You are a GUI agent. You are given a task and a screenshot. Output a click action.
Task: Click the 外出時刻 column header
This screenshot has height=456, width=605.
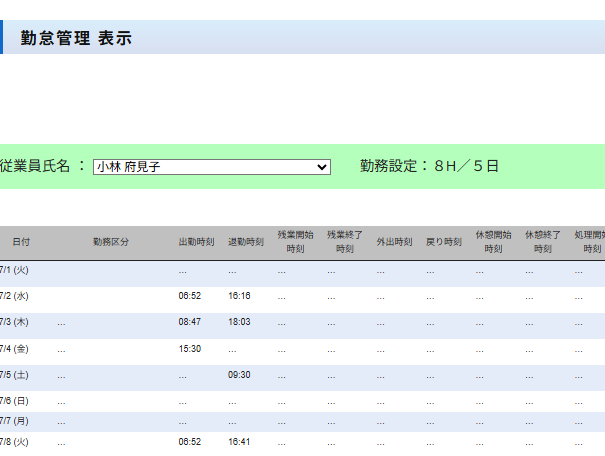[394, 242]
